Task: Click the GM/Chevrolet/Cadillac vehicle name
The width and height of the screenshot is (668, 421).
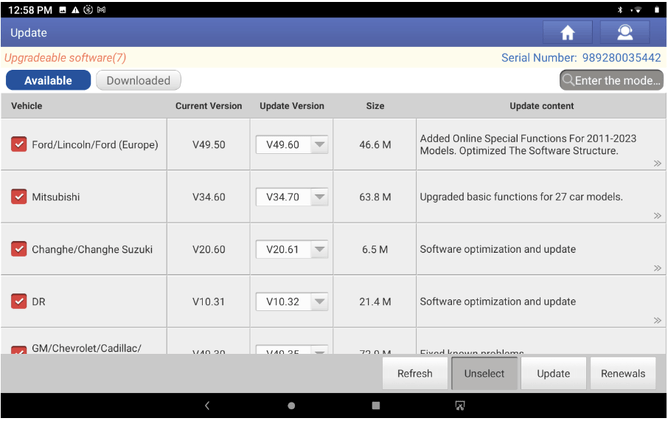Action: point(86,348)
